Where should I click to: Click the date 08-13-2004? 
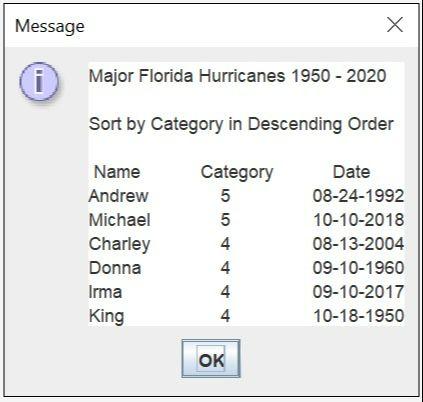click(x=358, y=244)
